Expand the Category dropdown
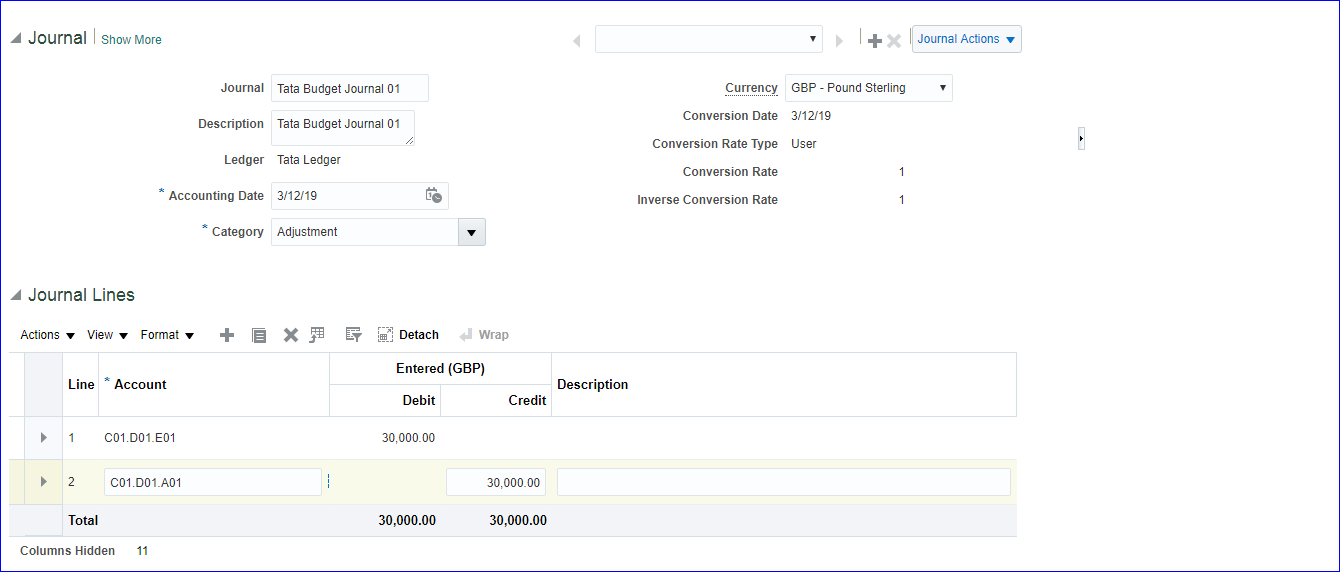Image resolution: width=1340 pixels, height=572 pixels. tap(472, 232)
